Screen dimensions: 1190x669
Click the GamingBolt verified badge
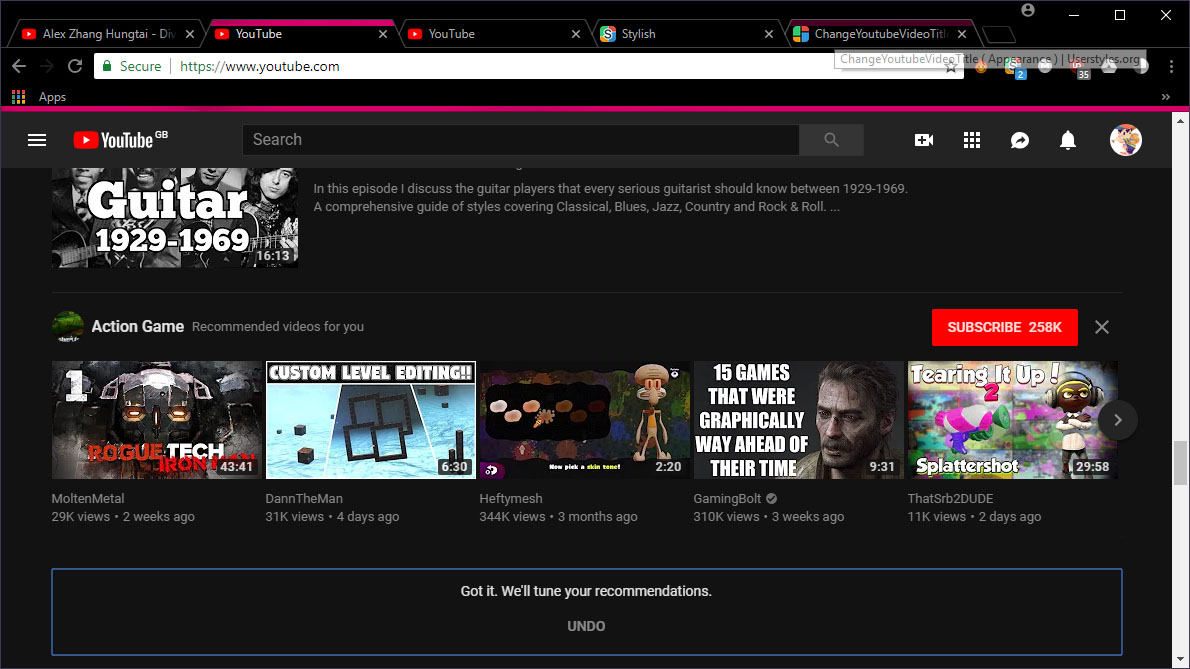(771, 498)
